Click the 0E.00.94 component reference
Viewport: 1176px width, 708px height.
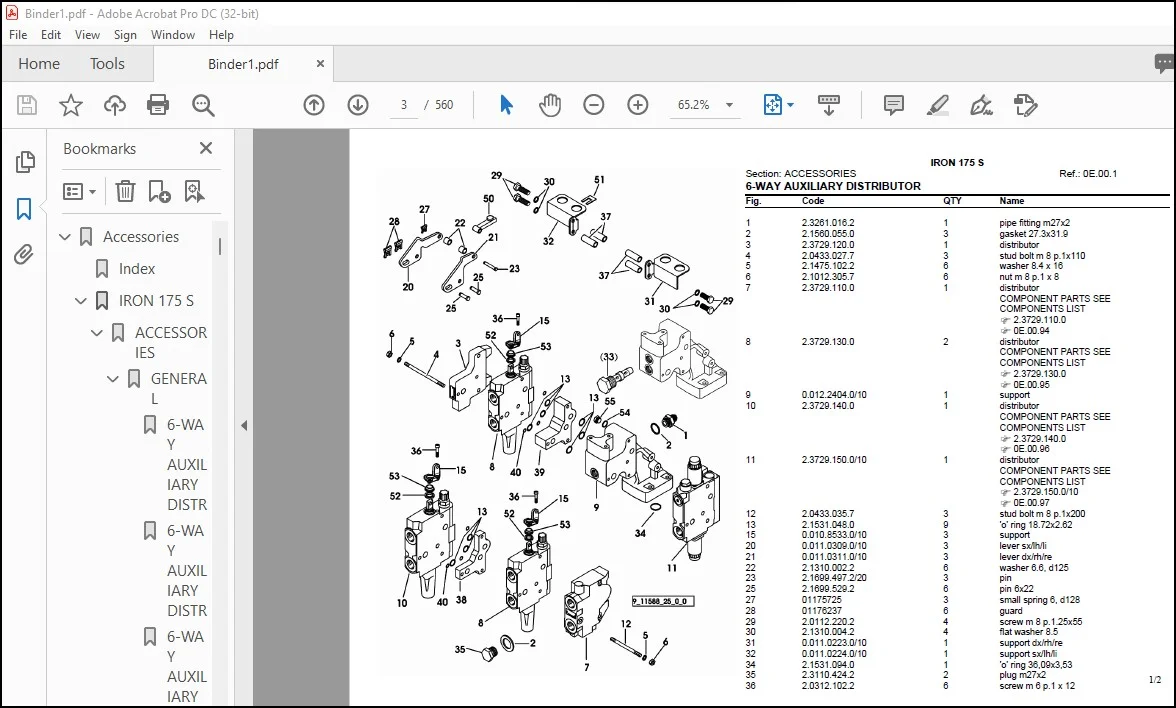[1031, 331]
